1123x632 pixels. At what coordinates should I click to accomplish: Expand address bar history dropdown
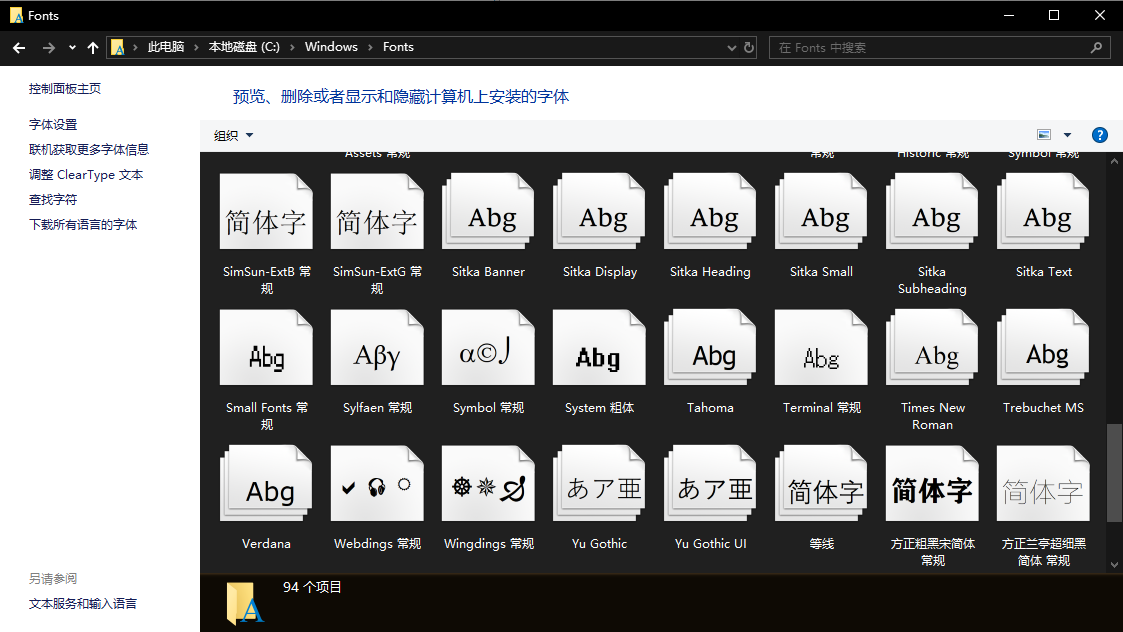[x=731, y=47]
